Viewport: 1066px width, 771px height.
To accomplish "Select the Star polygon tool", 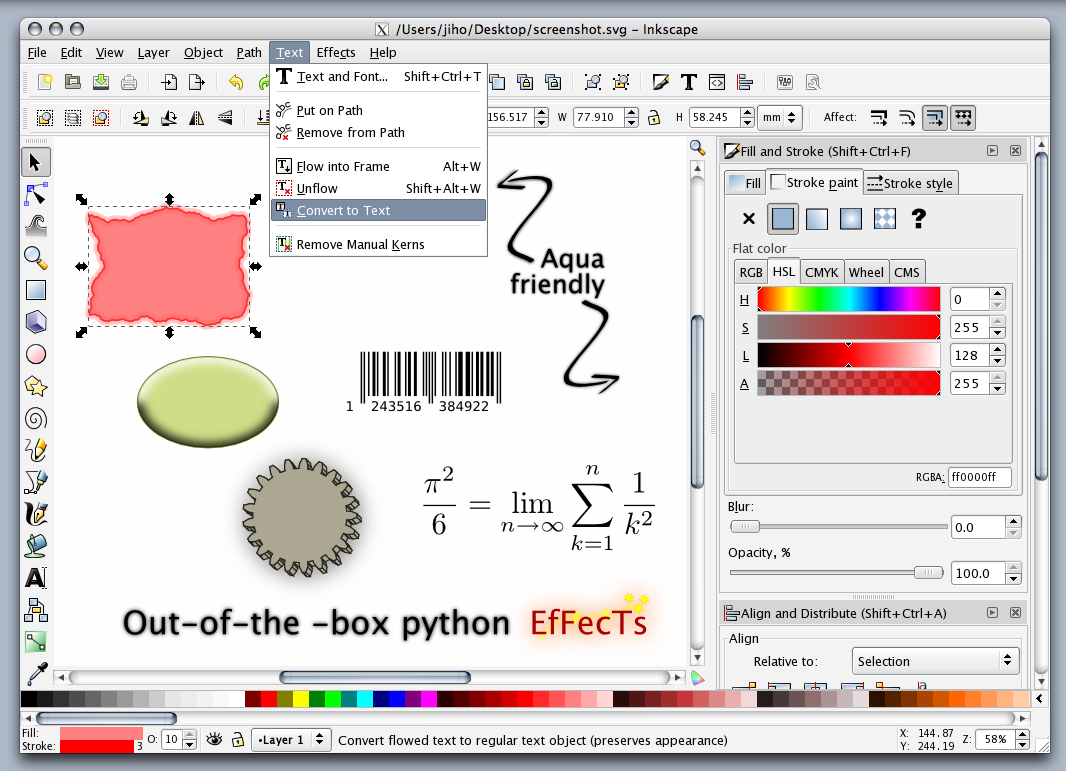I will click(x=36, y=386).
